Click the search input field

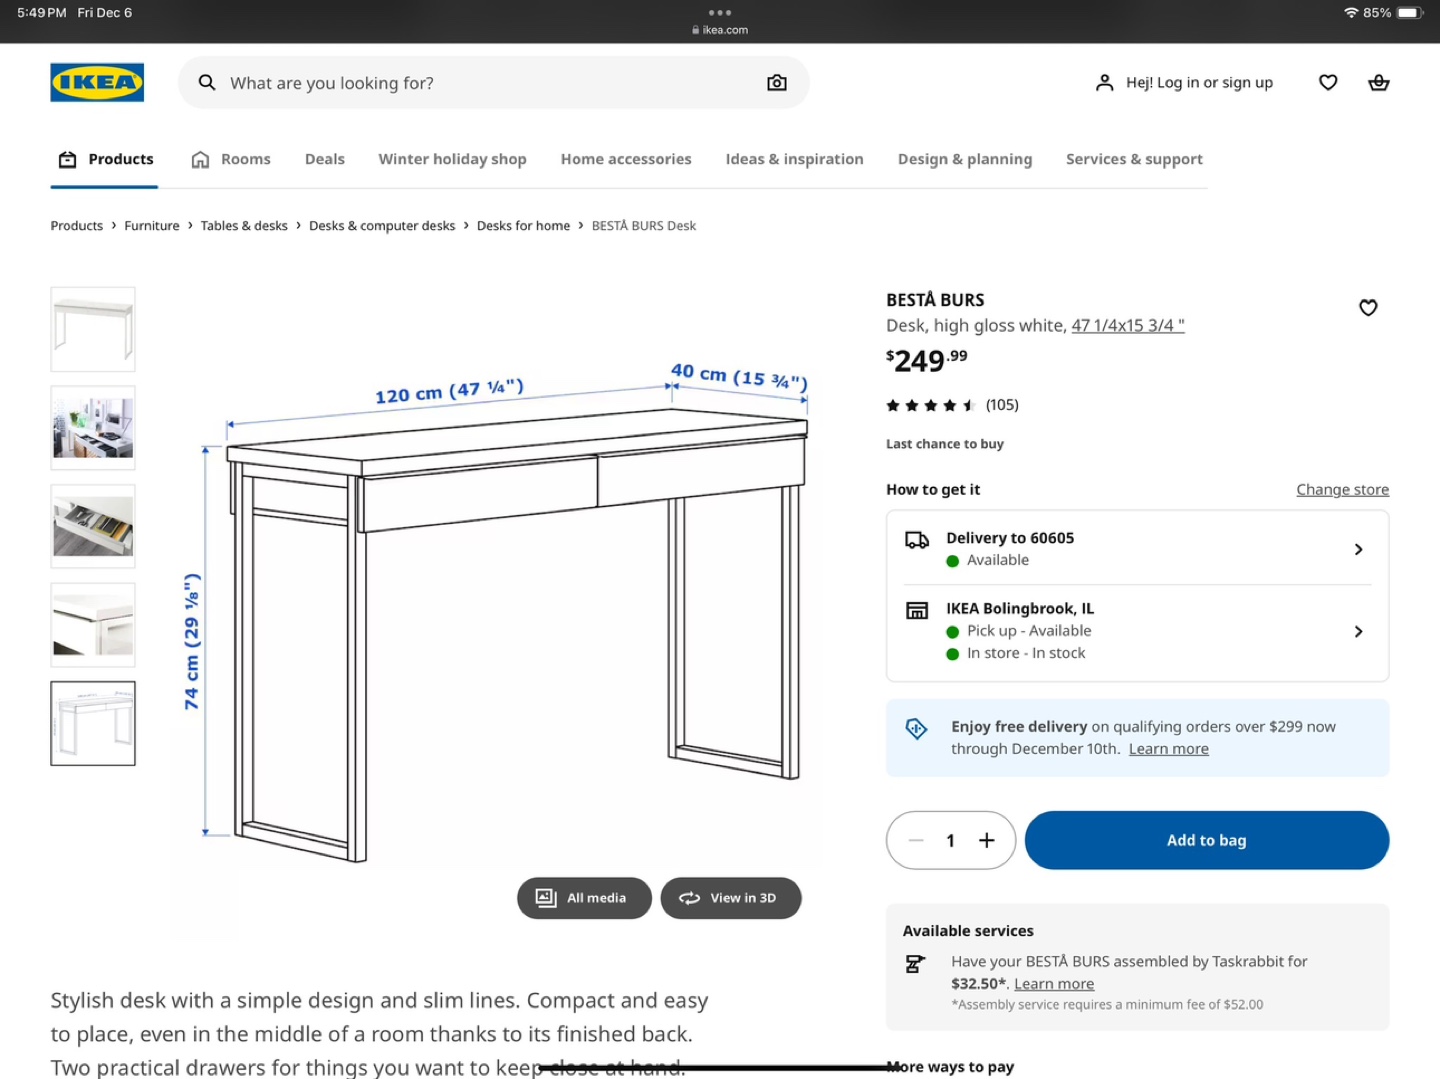[x=494, y=82]
